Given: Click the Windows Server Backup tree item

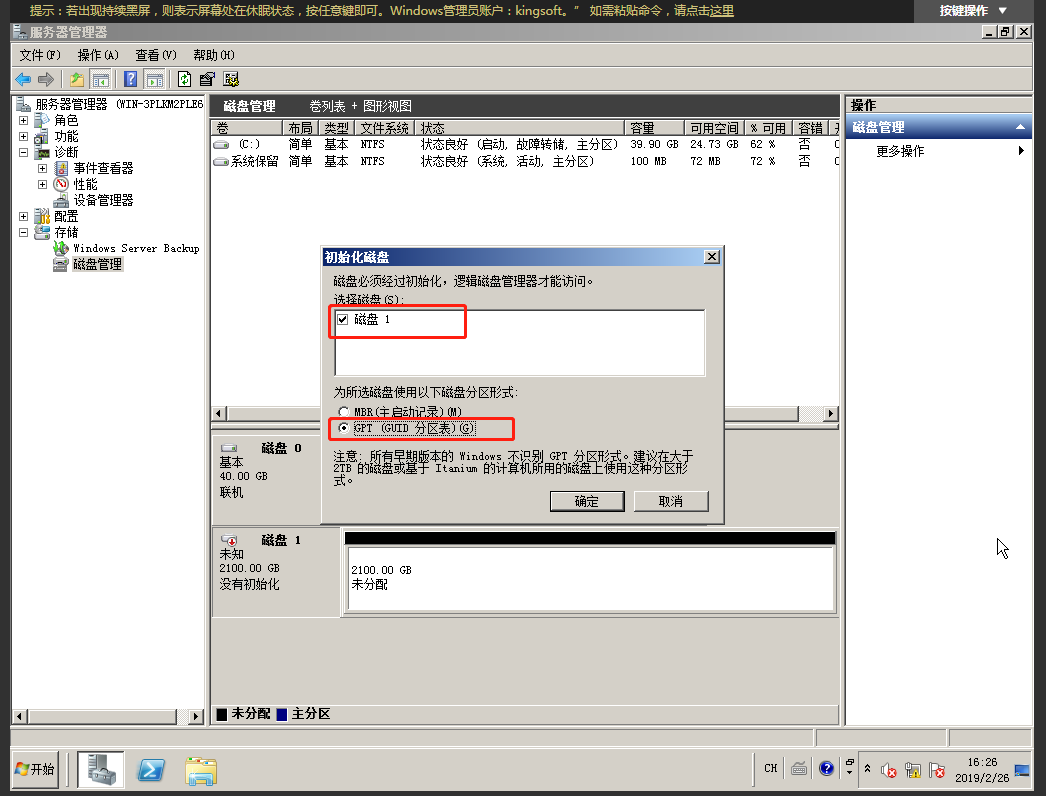Looking at the screenshot, I should (x=135, y=248).
